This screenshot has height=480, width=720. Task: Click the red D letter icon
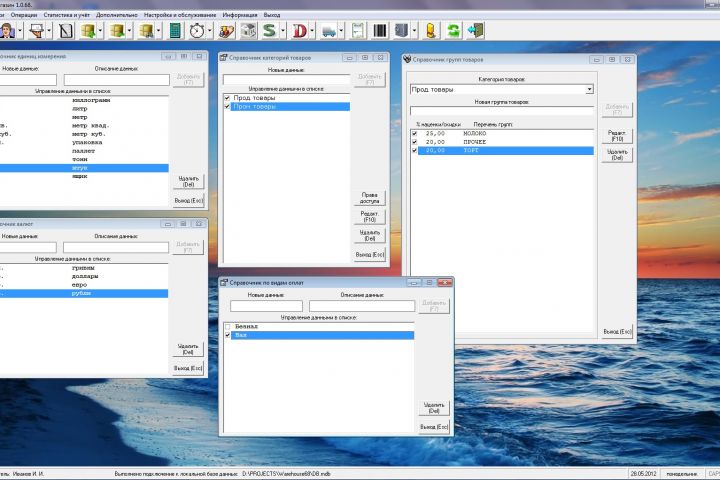coord(299,31)
